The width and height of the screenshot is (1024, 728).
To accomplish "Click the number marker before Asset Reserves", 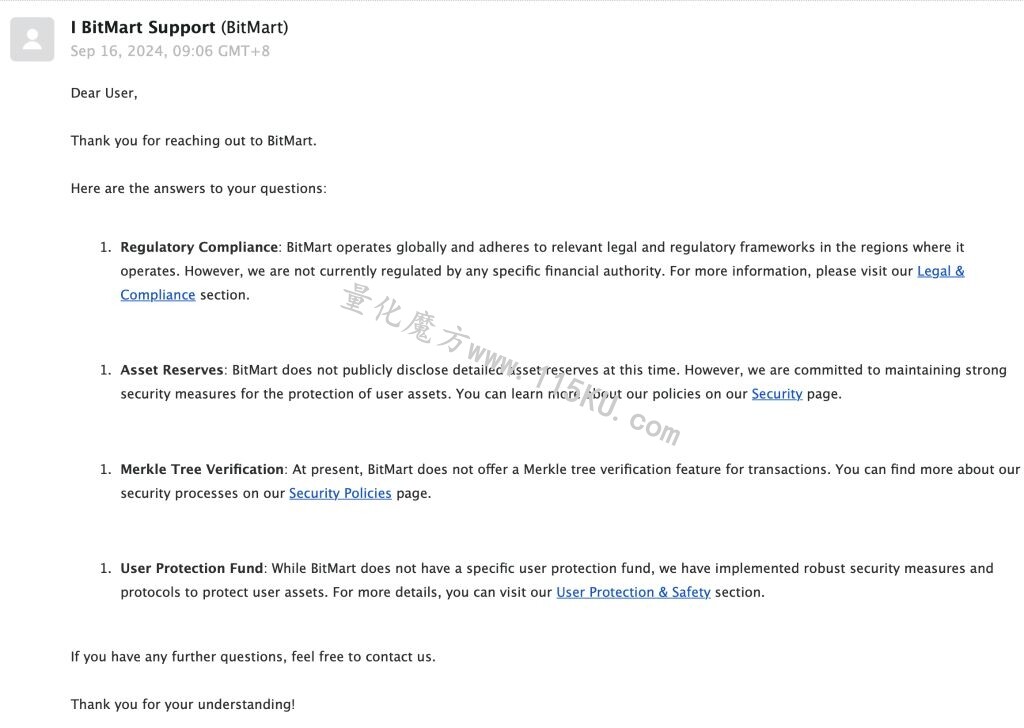I will tap(106, 370).
